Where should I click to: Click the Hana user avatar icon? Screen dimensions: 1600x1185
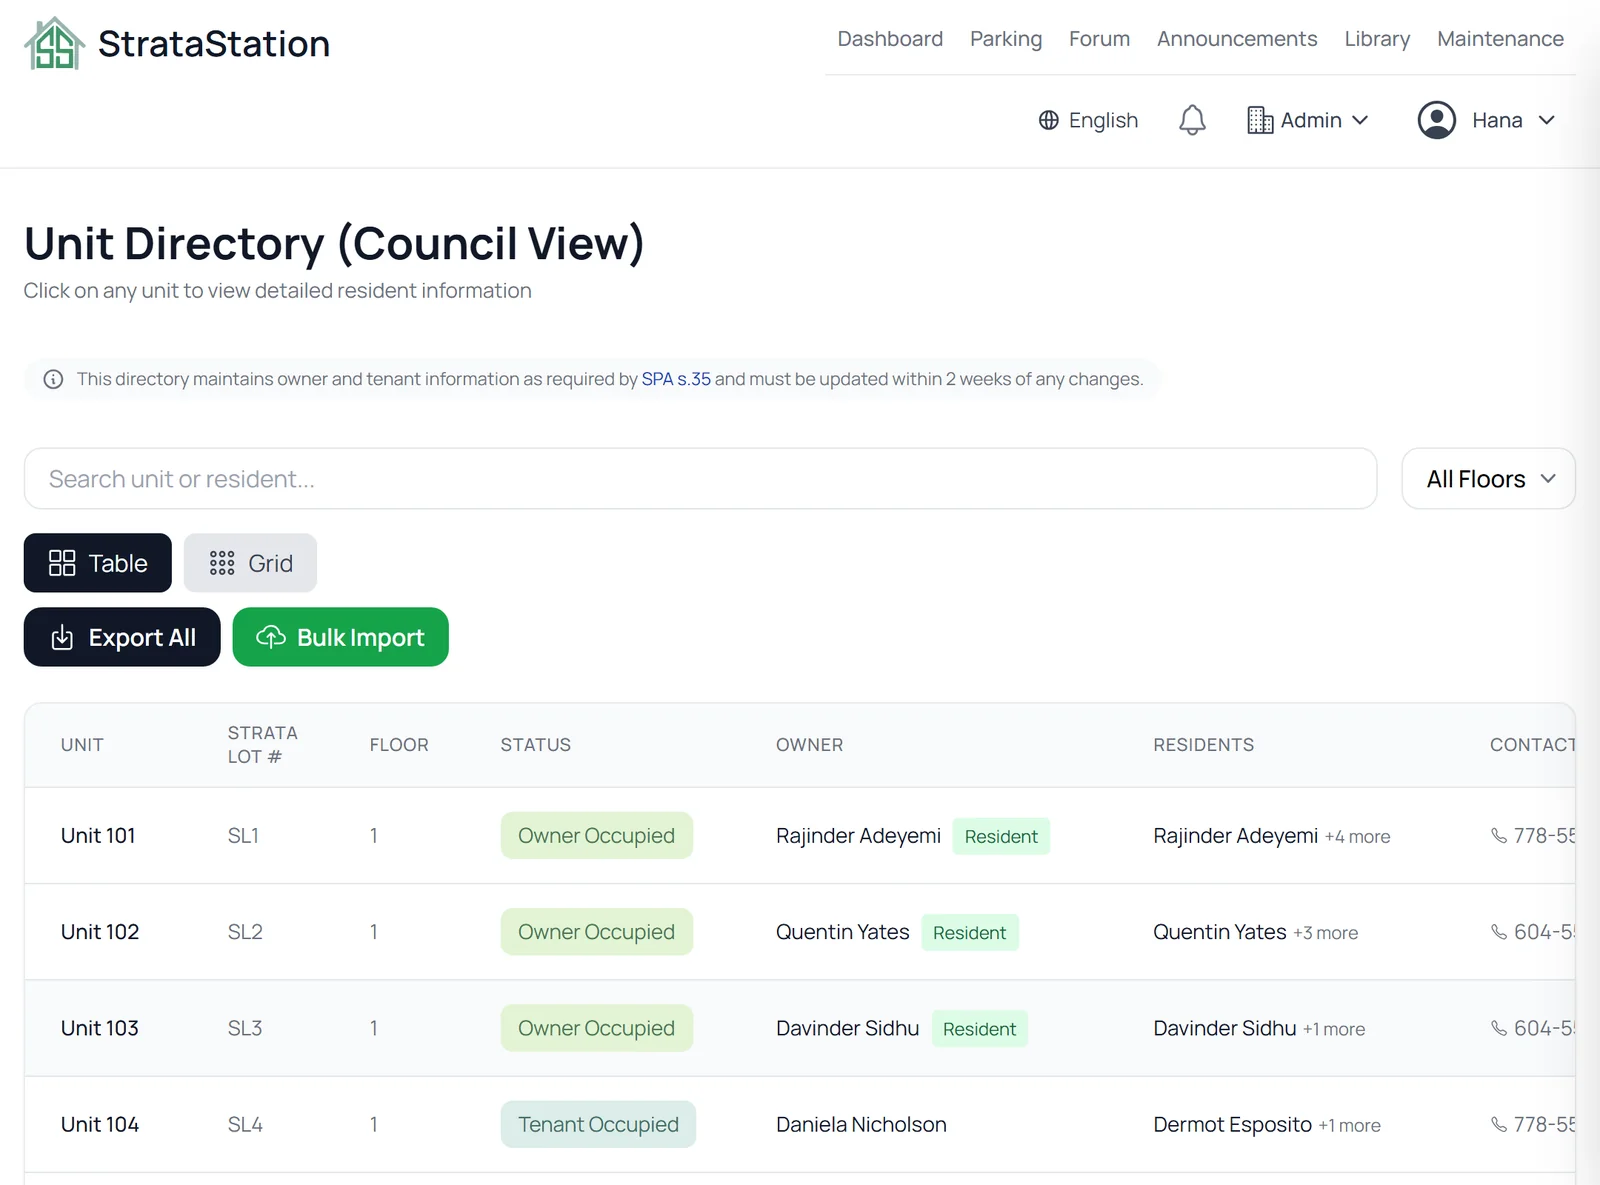[1437, 120]
